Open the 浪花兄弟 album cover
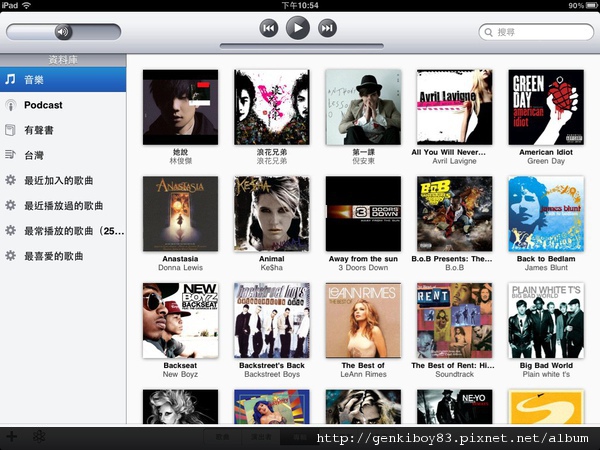Screen dimensions: 600x450 coord(272,107)
